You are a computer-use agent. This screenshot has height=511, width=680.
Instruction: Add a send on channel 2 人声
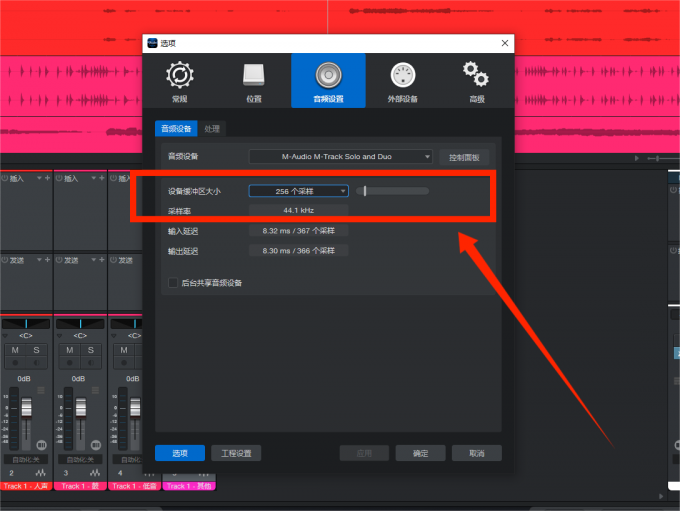point(47,259)
